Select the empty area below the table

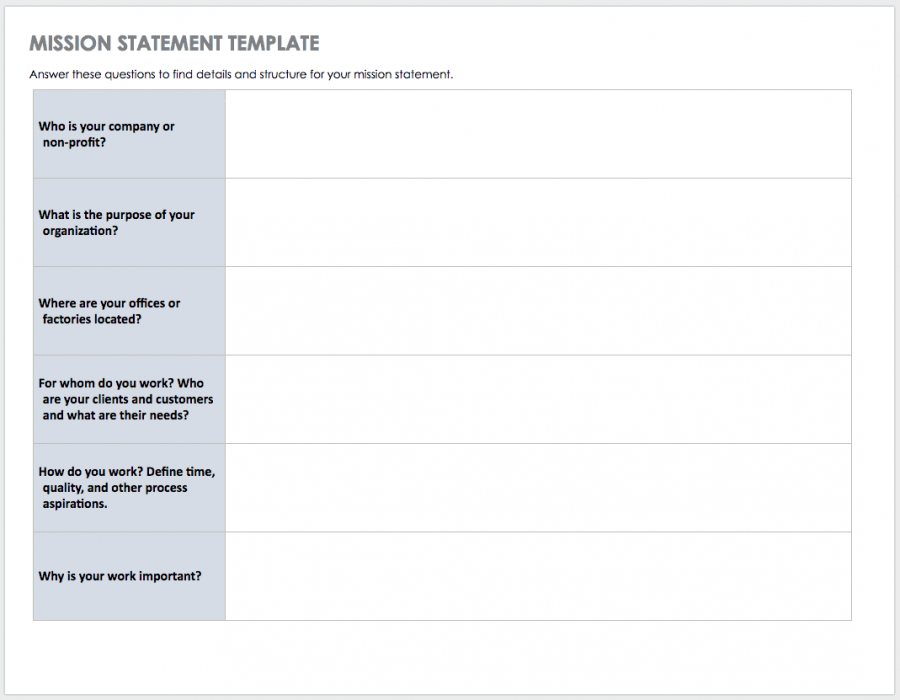(x=440, y=655)
